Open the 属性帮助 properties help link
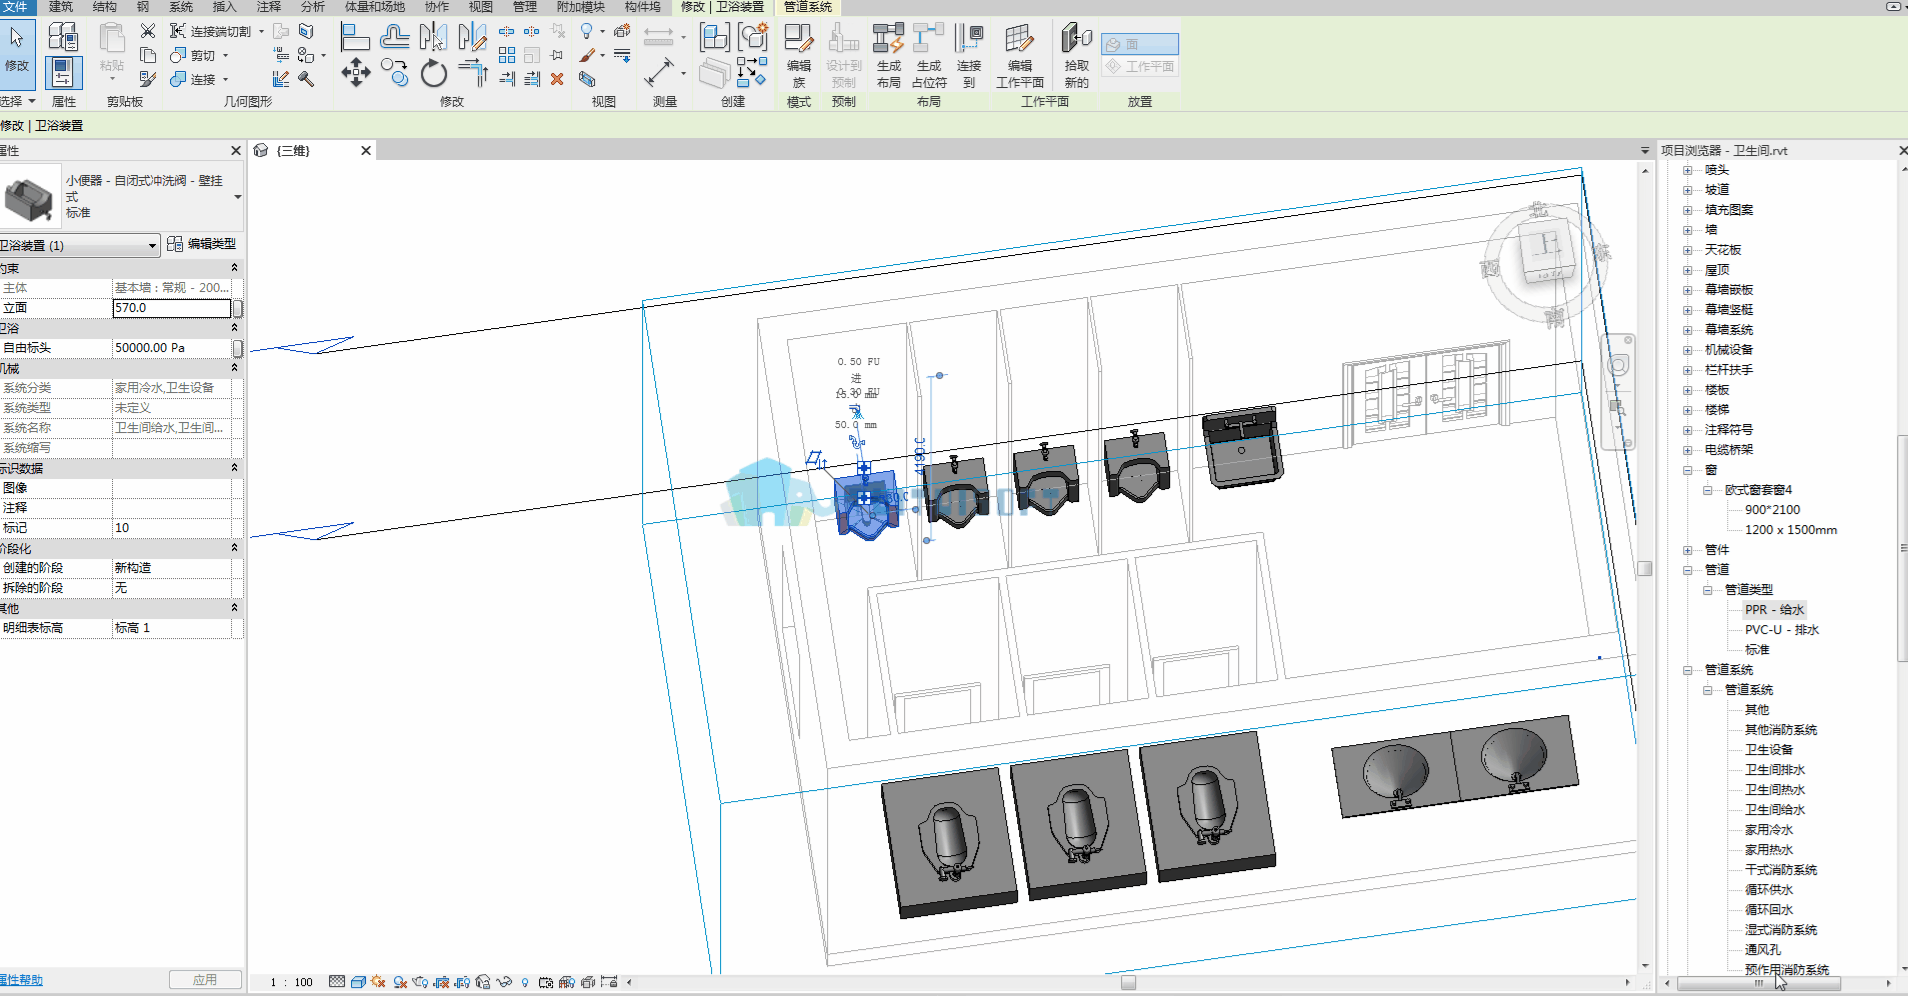 tap(22, 980)
